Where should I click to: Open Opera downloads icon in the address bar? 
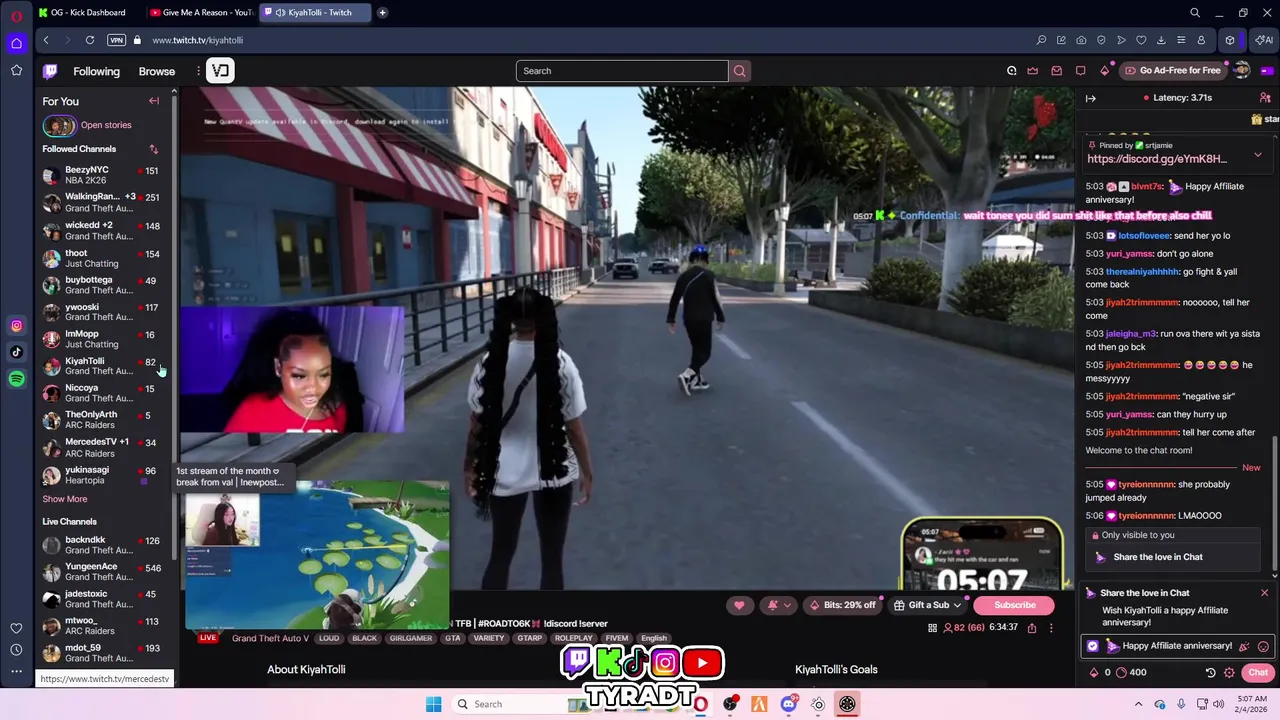point(1161,40)
